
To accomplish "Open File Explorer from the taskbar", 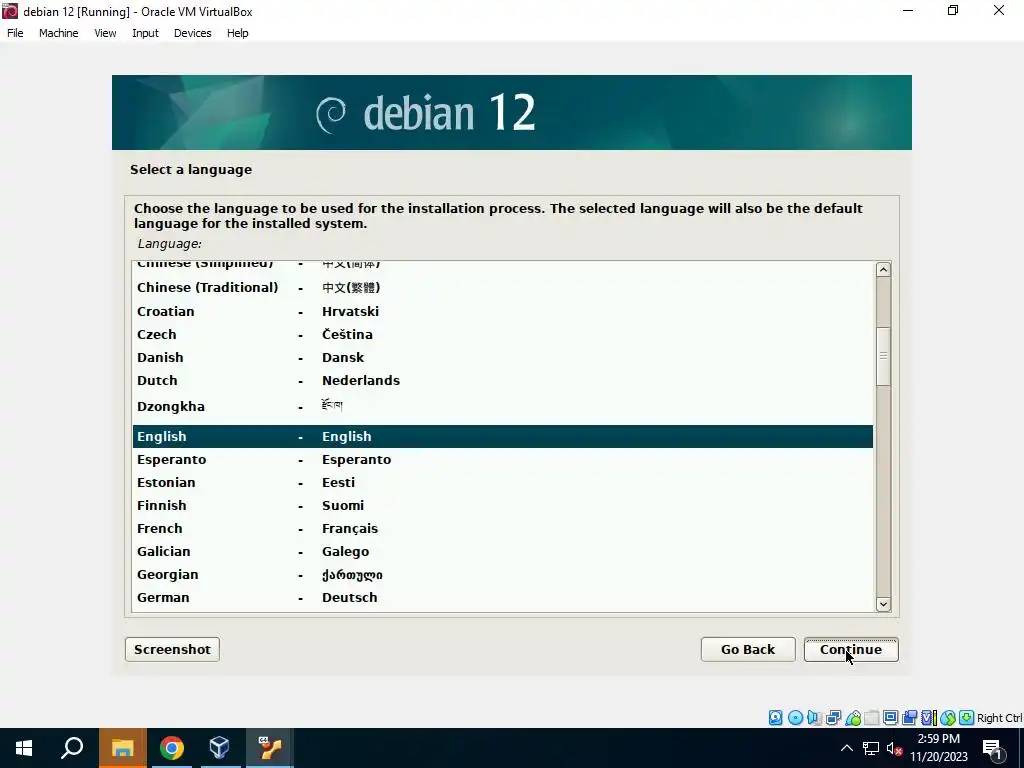I will click(122, 748).
